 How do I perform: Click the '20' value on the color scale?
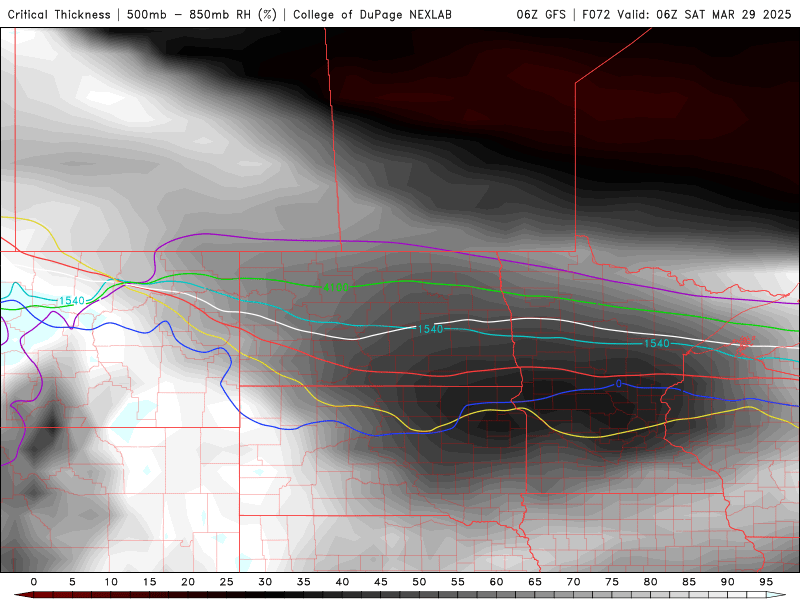coord(188,582)
